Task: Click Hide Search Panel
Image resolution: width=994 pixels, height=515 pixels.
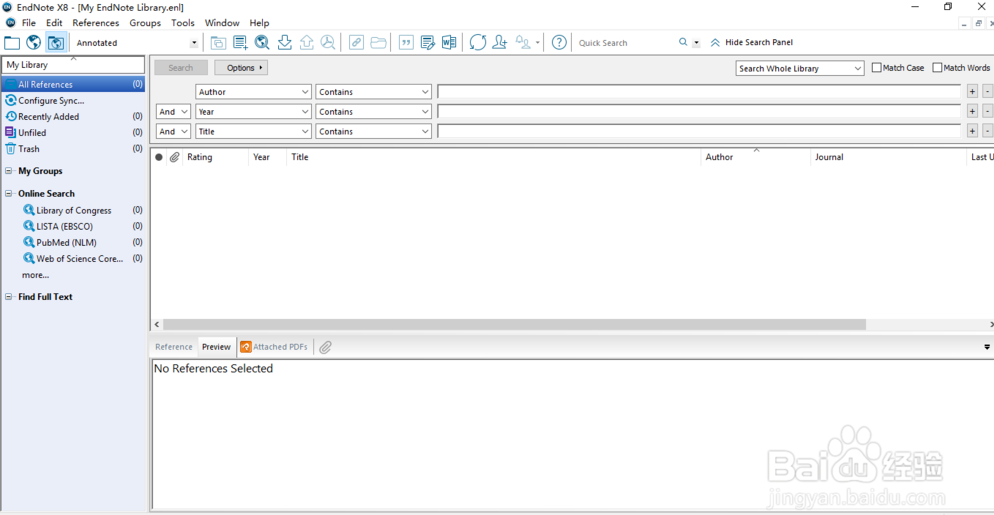Action: (758, 43)
